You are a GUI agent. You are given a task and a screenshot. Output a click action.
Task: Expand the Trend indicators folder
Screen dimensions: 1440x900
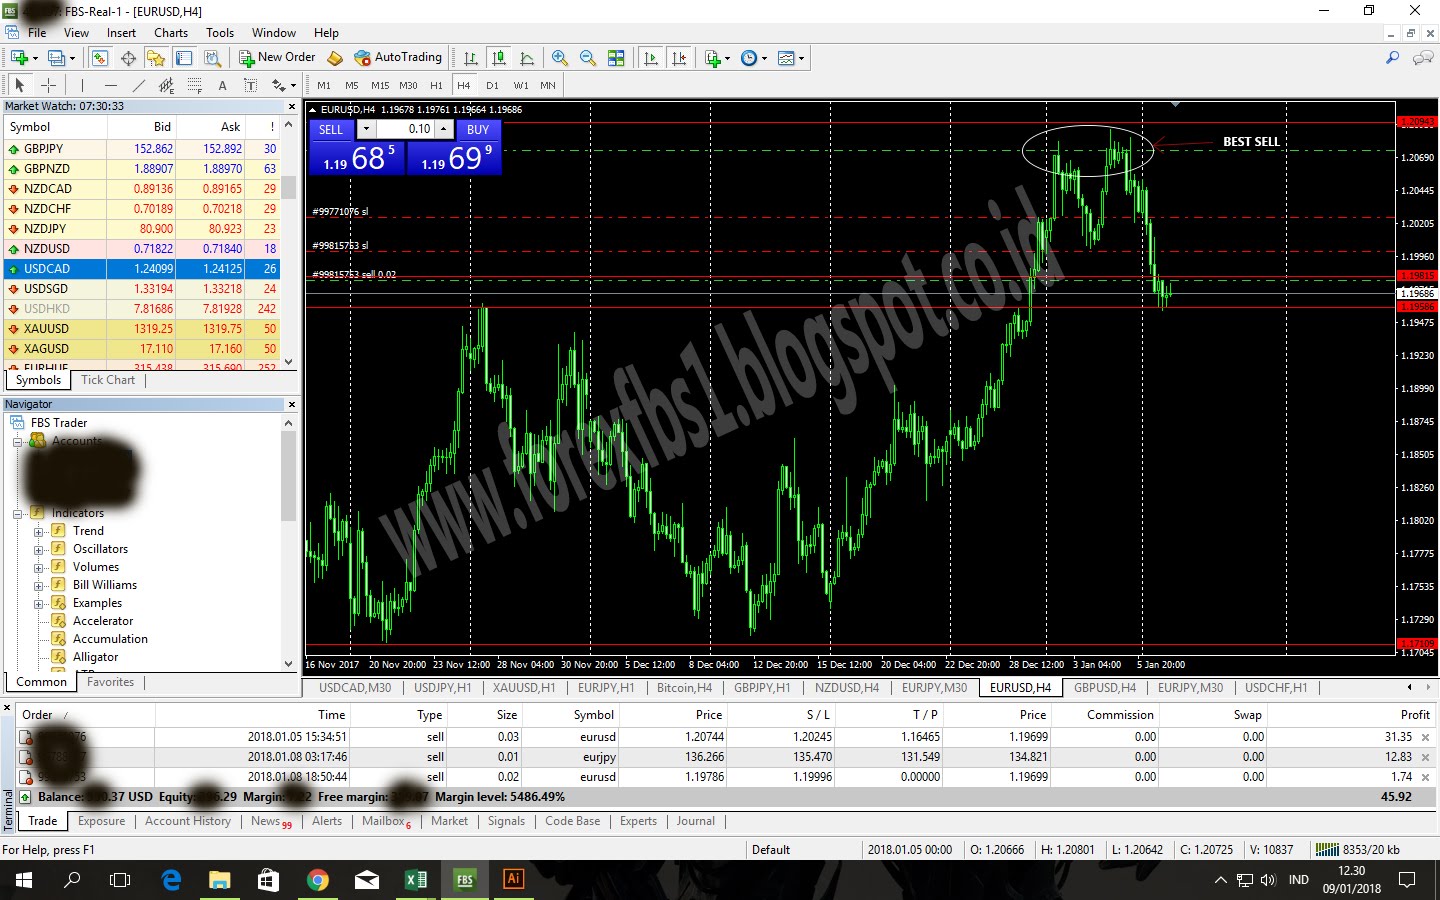[39, 531]
